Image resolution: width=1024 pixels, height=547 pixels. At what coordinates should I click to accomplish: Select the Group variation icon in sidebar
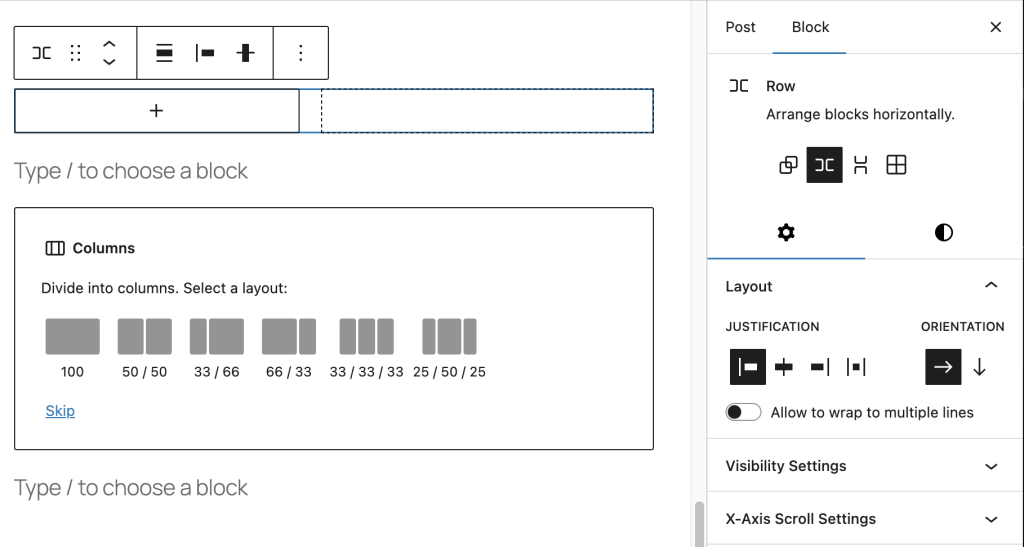(x=788, y=165)
